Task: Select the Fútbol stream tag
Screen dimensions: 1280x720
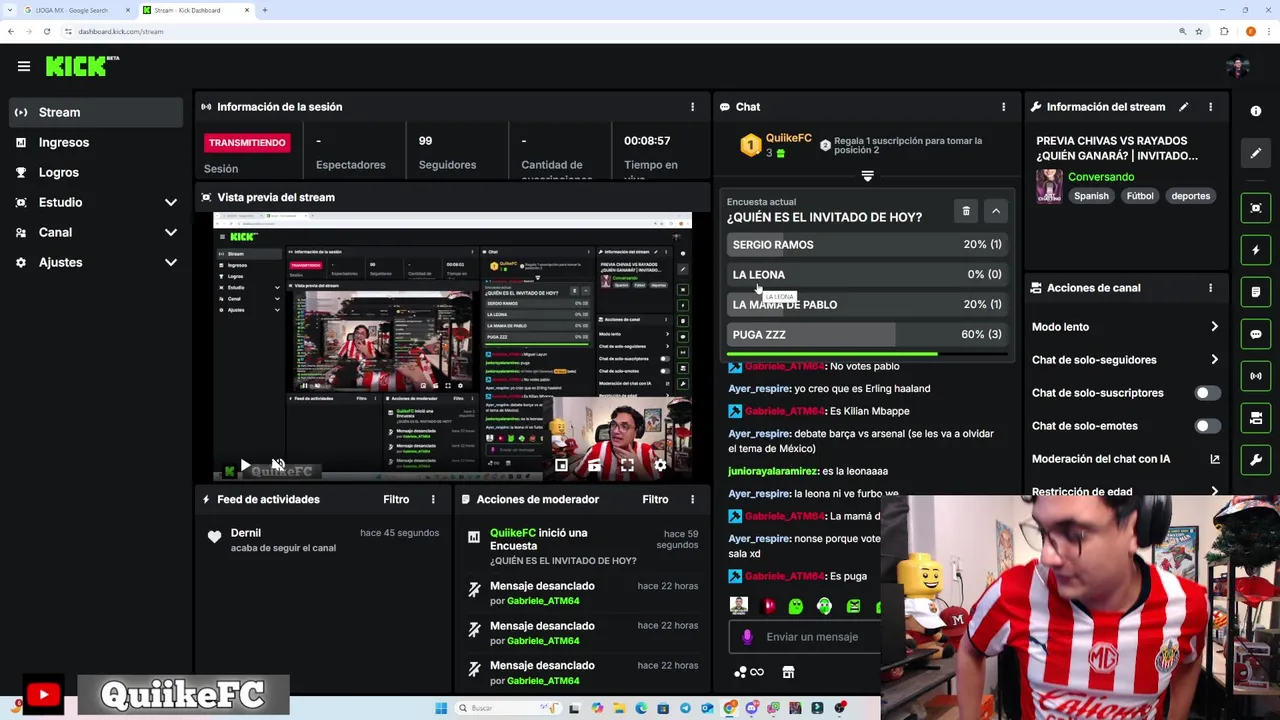Action: coord(1140,196)
